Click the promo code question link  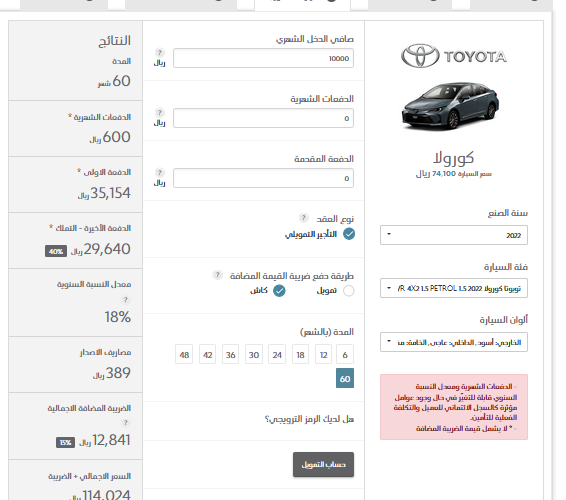[x=309, y=419]
